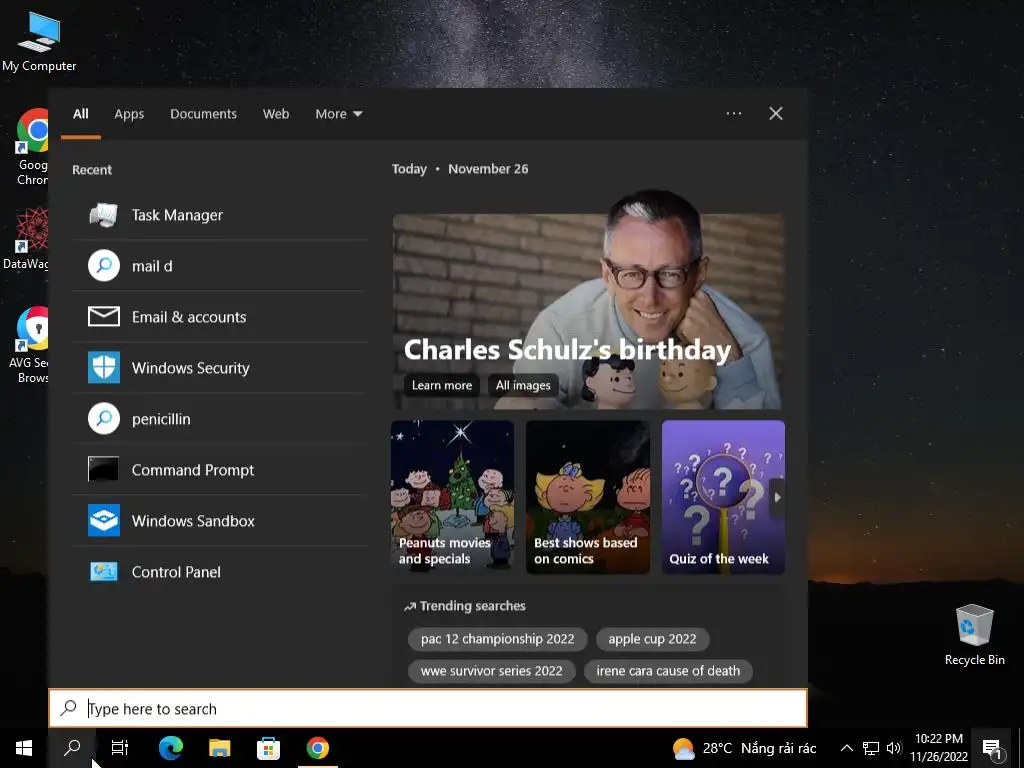The width and height of the screenshot is (1024, 768).
Task: Click the network icon in system tray
Action: point(871,748)
